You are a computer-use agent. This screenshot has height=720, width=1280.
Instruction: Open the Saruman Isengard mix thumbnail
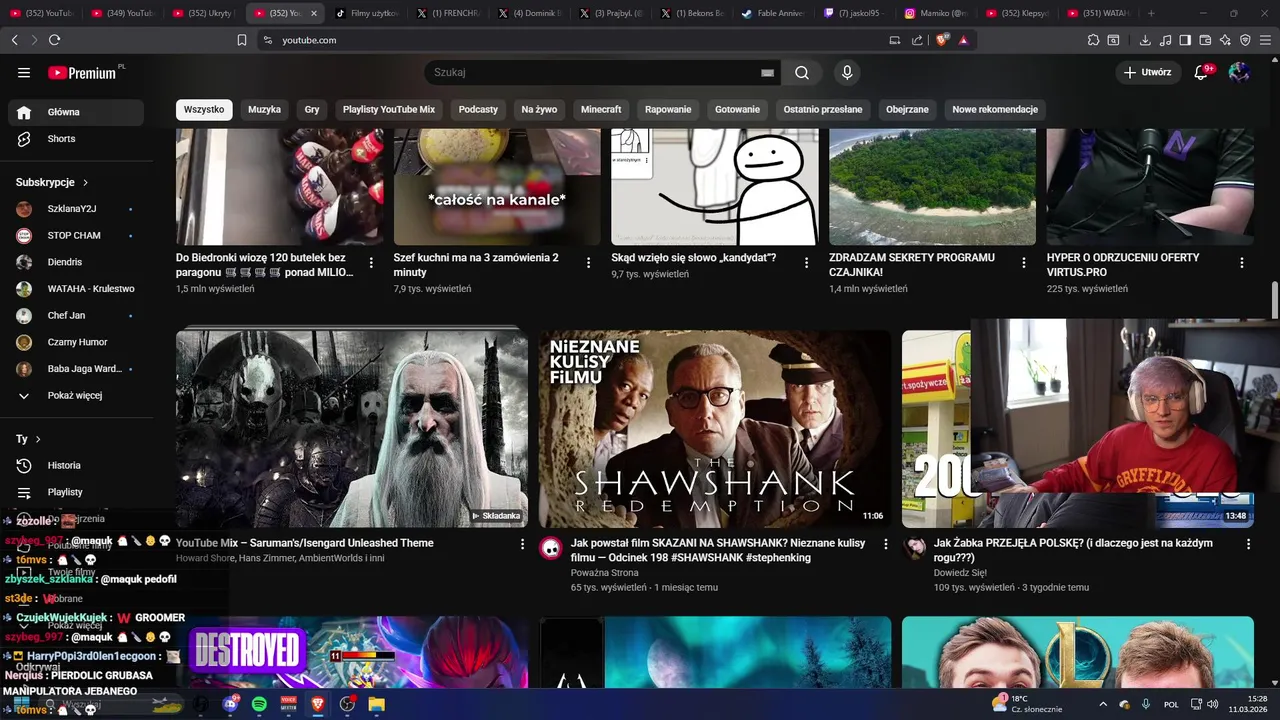[352, 429]
